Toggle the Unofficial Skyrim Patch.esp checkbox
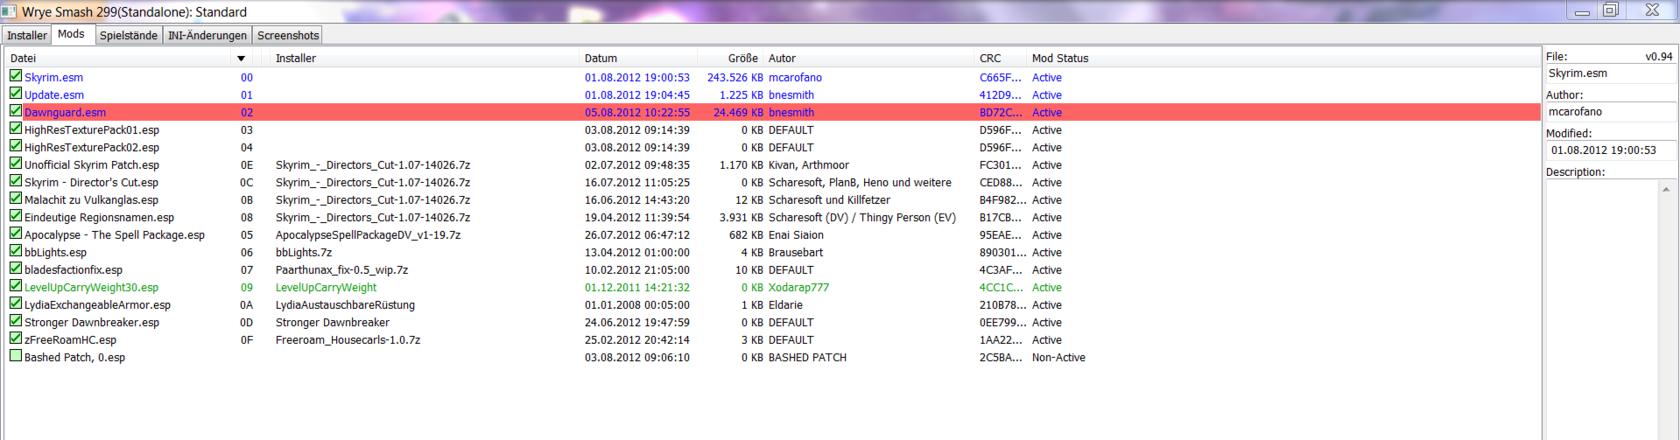 16,164
